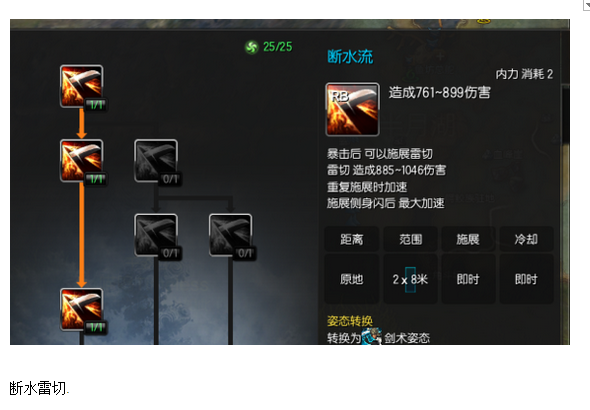Click the 断水流 skill title
590x410 pixels.
(x=350, y=57)
